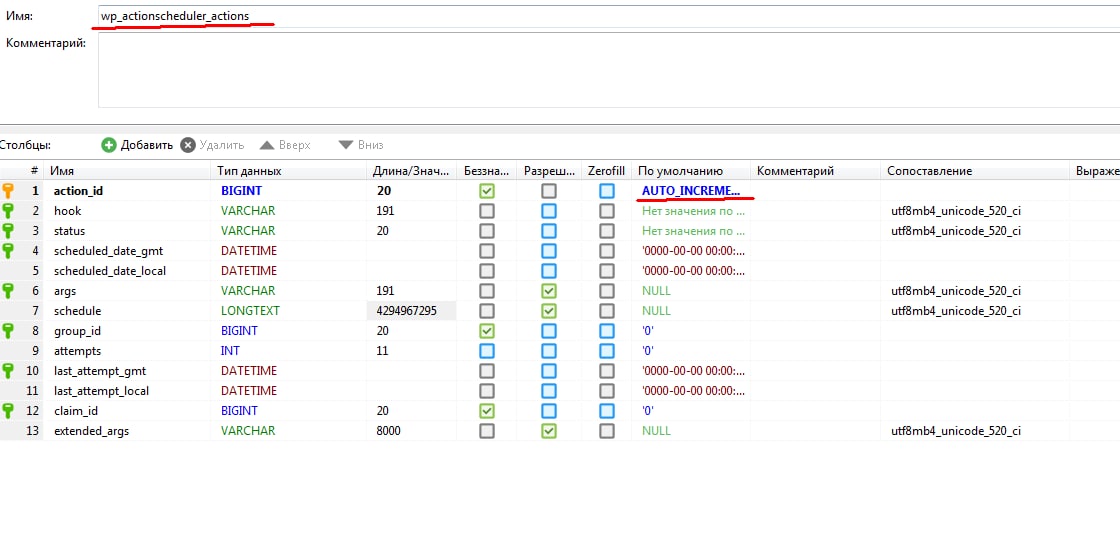This screenshot has height=536, width=1120.
Task: Open BIGINT data type of action_id
Action: click(241, 191)
